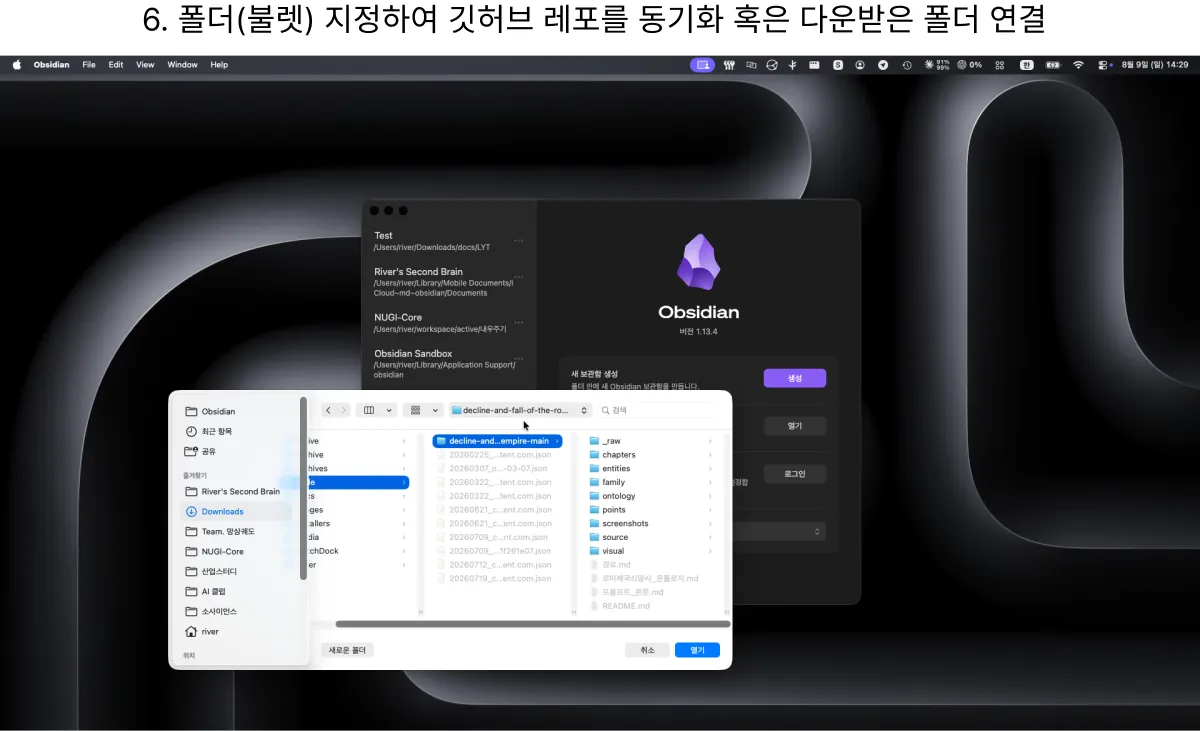The width and height of the screenshot is (1200, 731).
Task: Expand the ontology folder chevron
Action: 710,496
